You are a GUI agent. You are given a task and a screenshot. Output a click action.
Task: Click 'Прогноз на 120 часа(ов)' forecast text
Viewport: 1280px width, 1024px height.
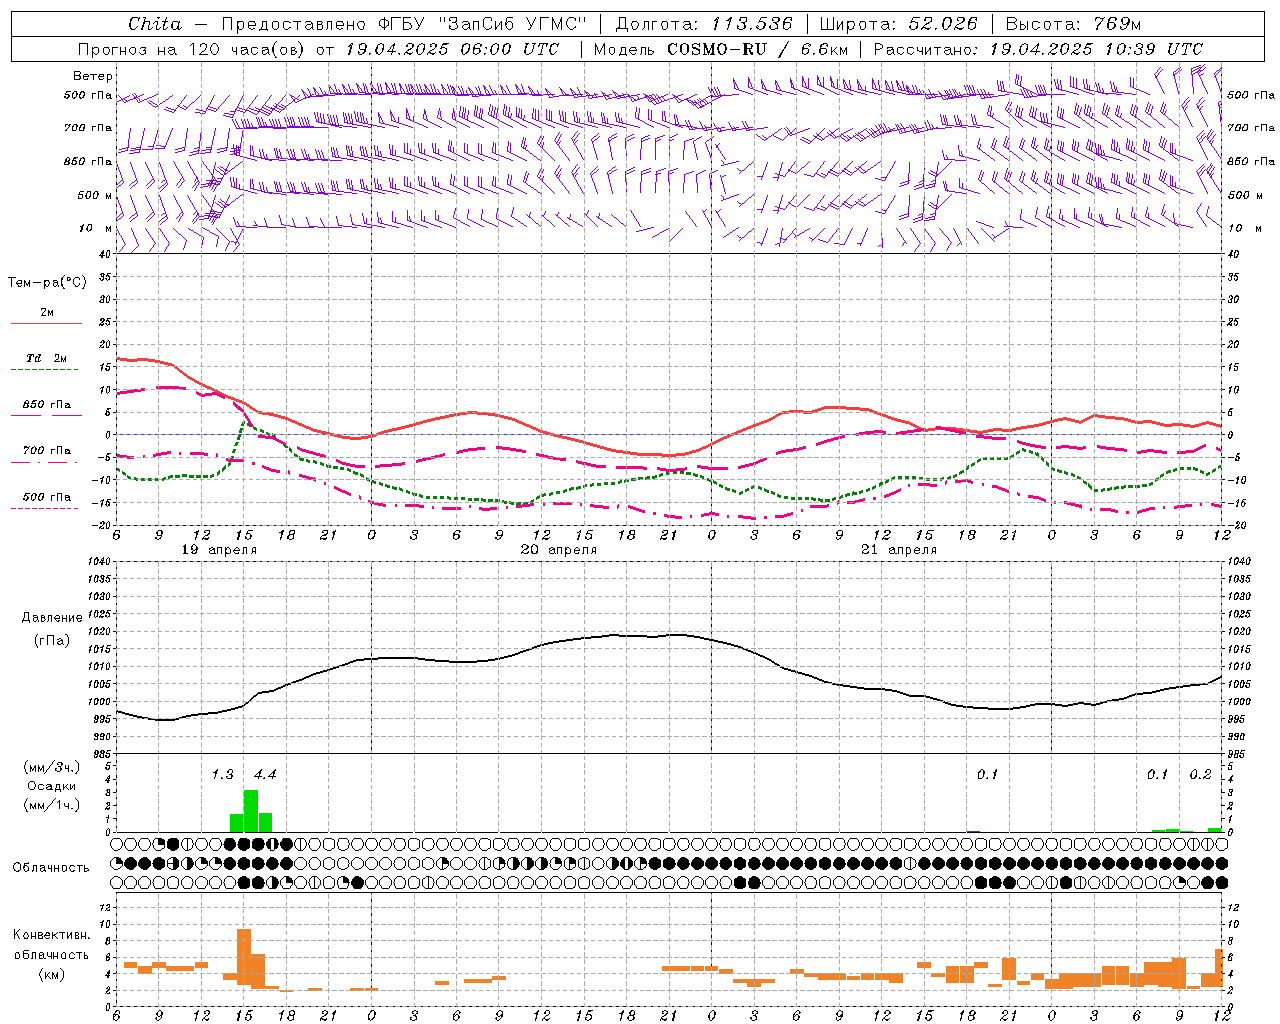[192, 49]
